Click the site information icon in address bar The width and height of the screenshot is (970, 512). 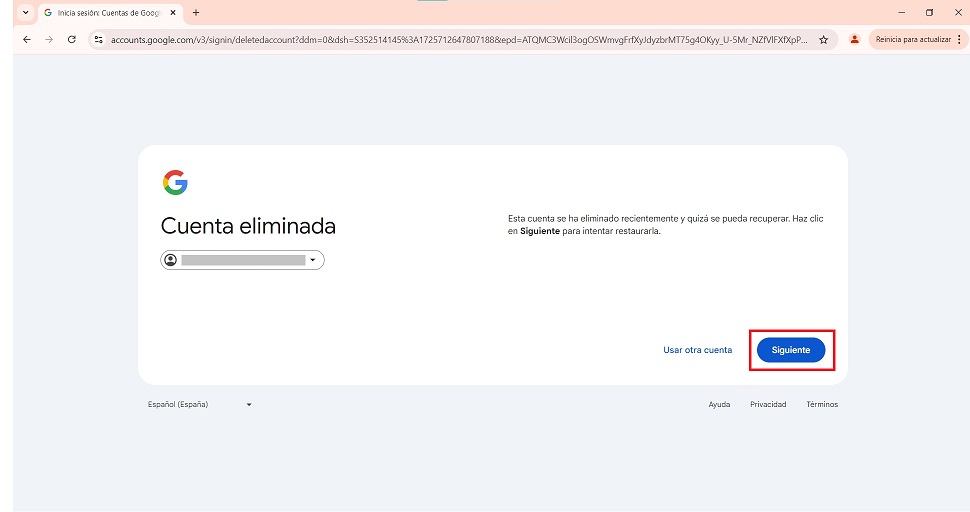[x=98, y=40]
